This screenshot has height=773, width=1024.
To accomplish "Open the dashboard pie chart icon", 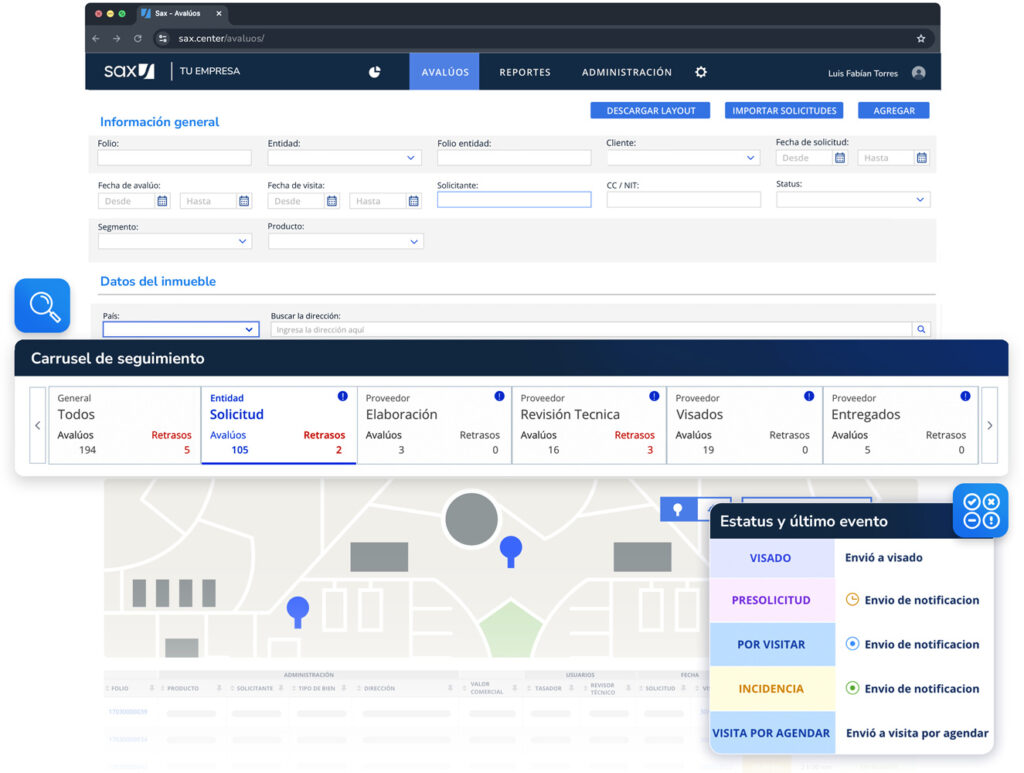I will point(374,72).
